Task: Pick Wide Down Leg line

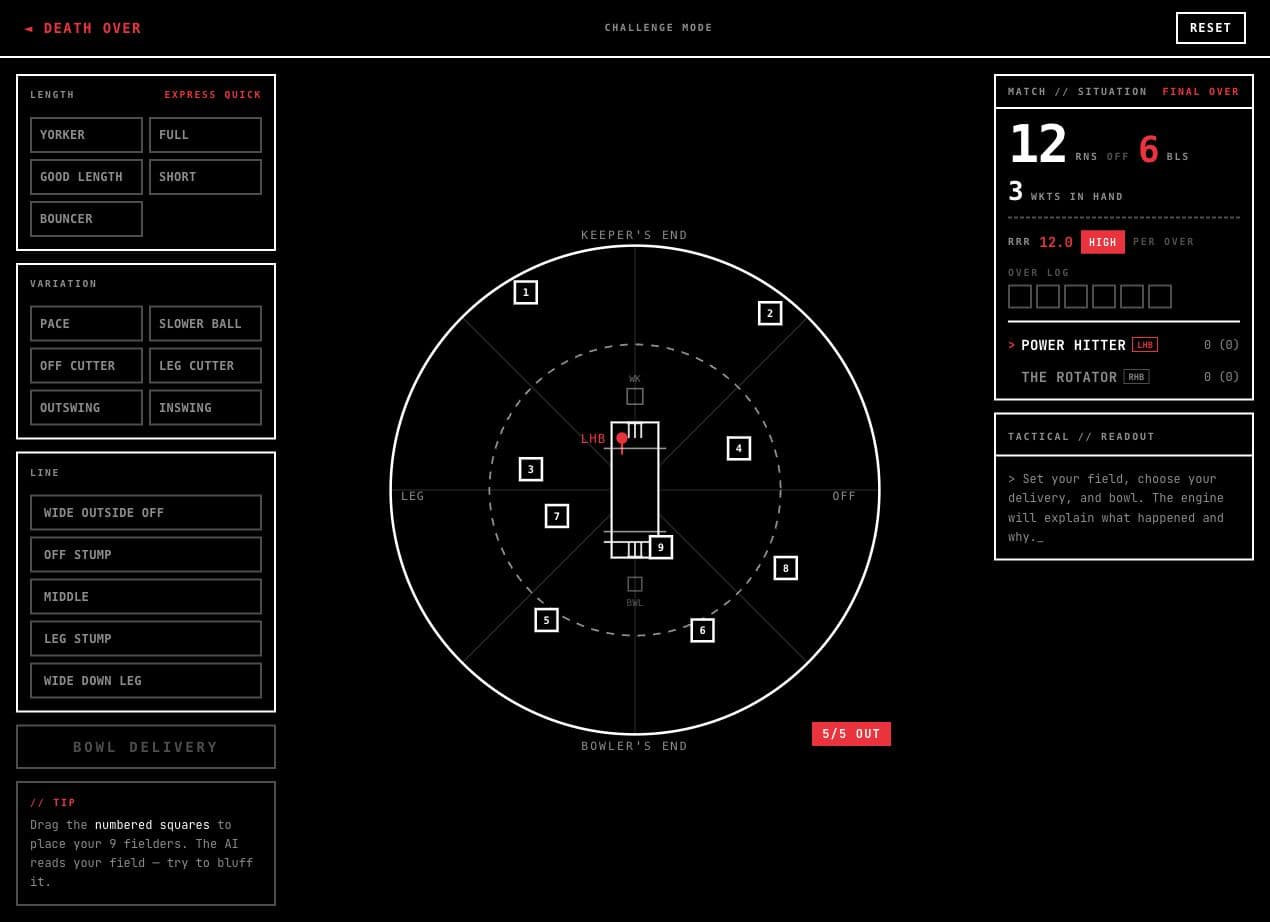Action: click(146, 681)
